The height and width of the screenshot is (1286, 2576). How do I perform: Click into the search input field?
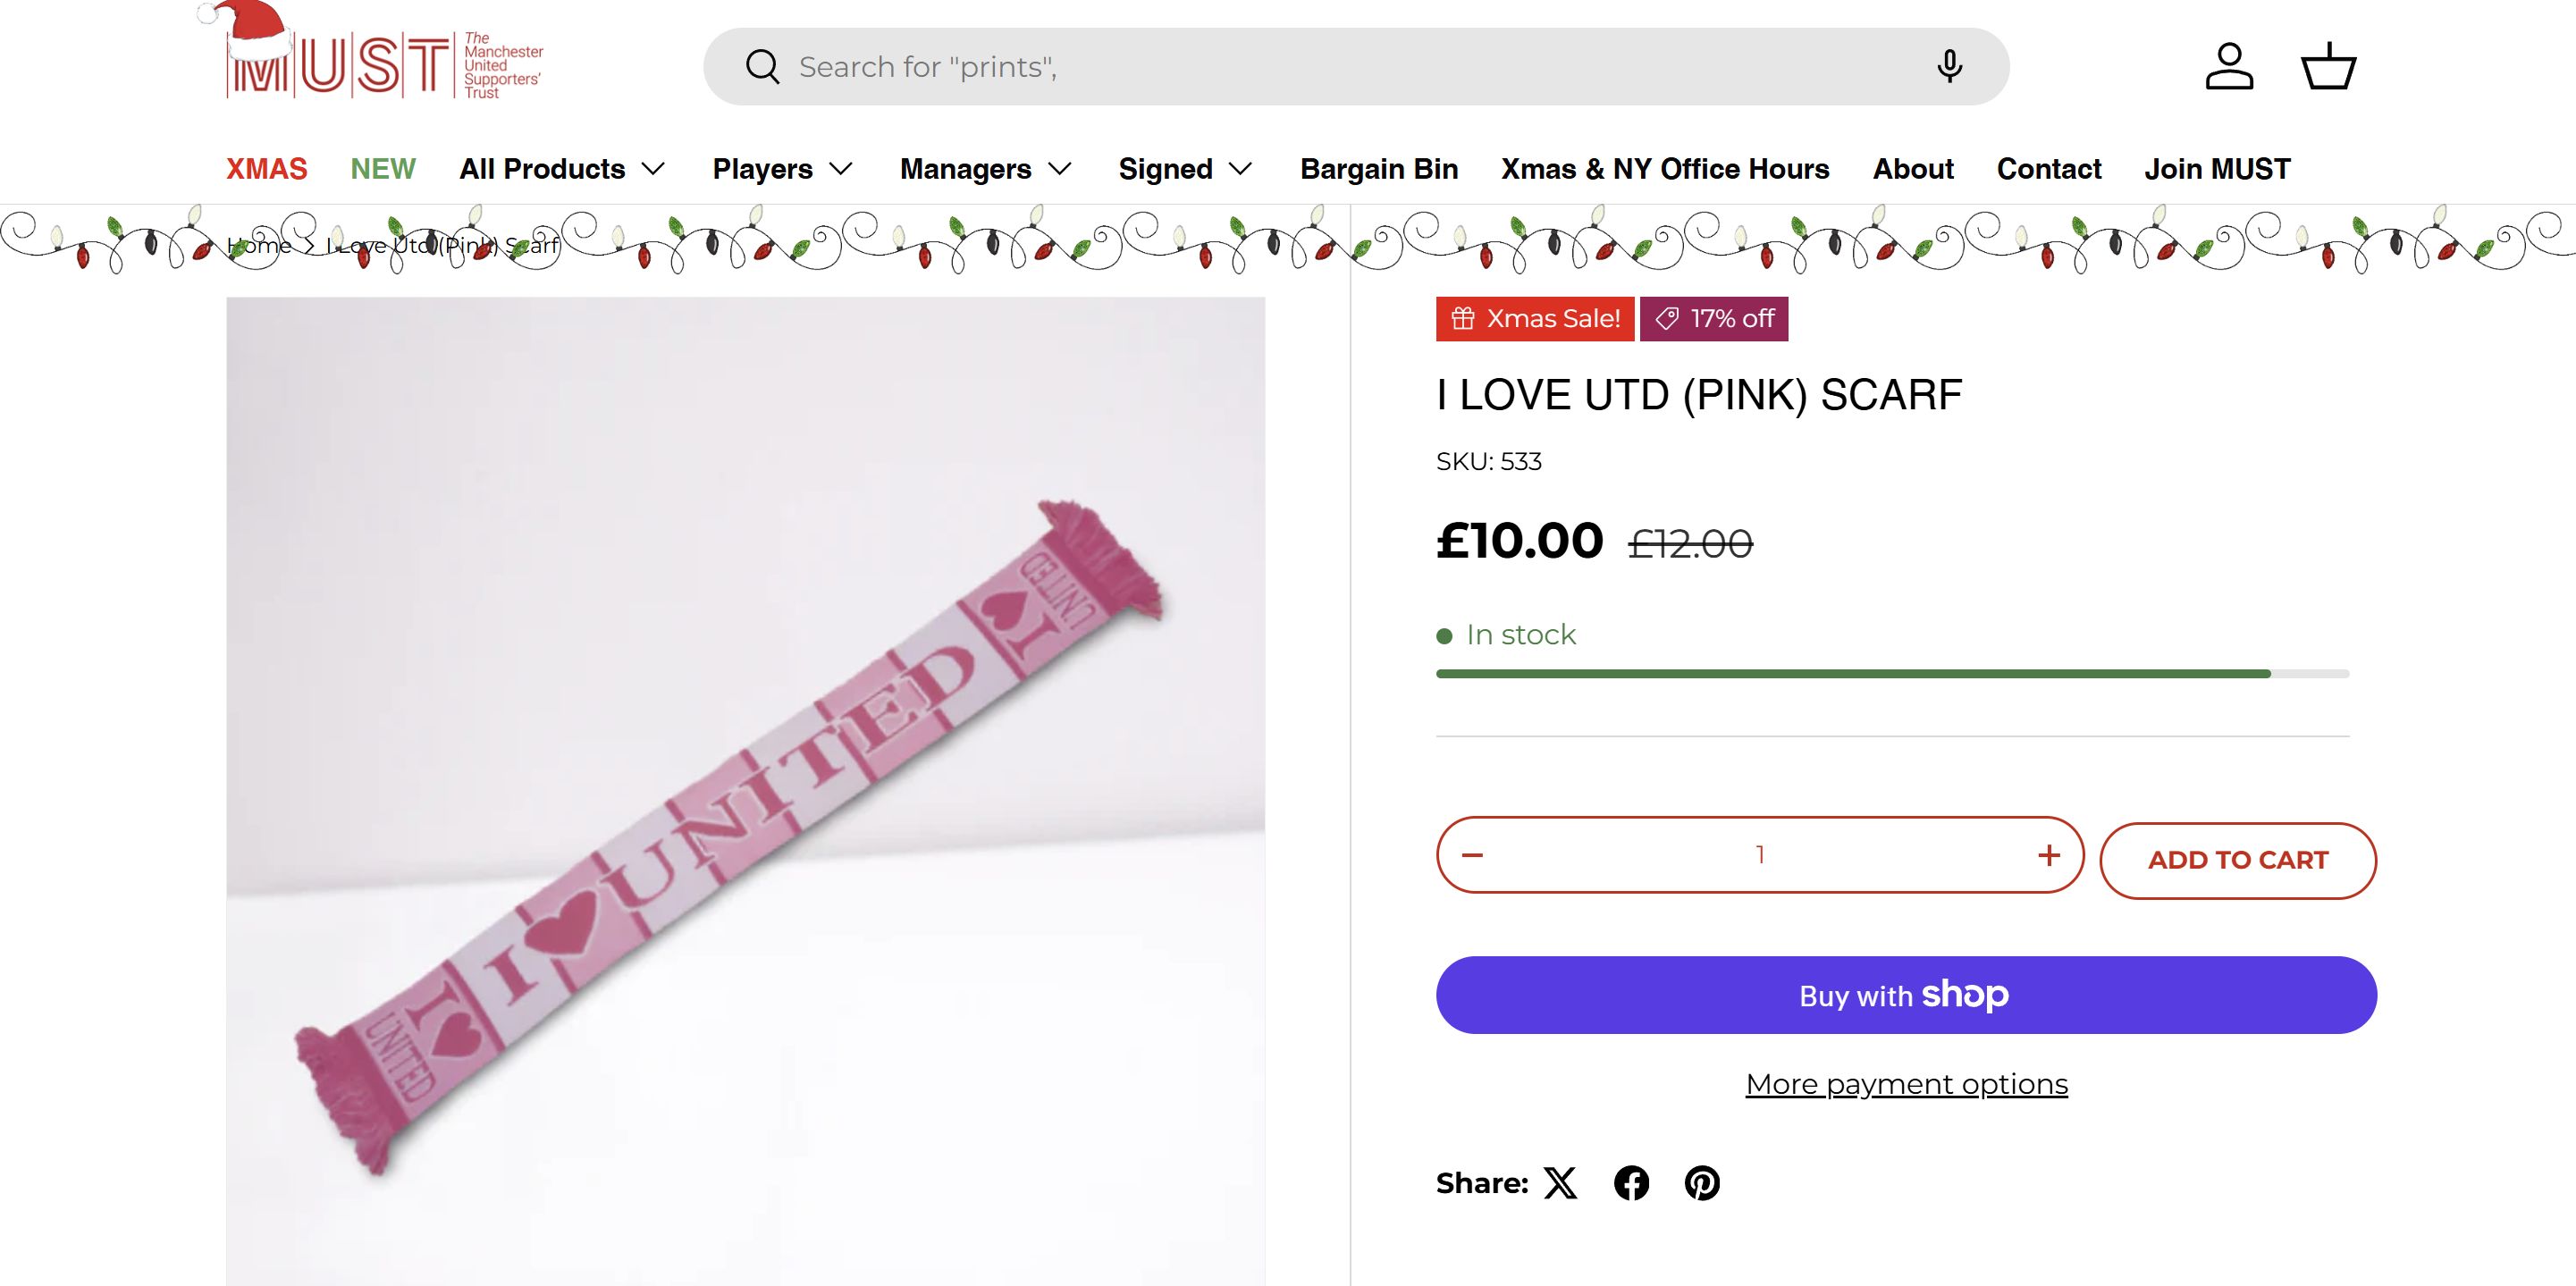(x=1300, y=67)
